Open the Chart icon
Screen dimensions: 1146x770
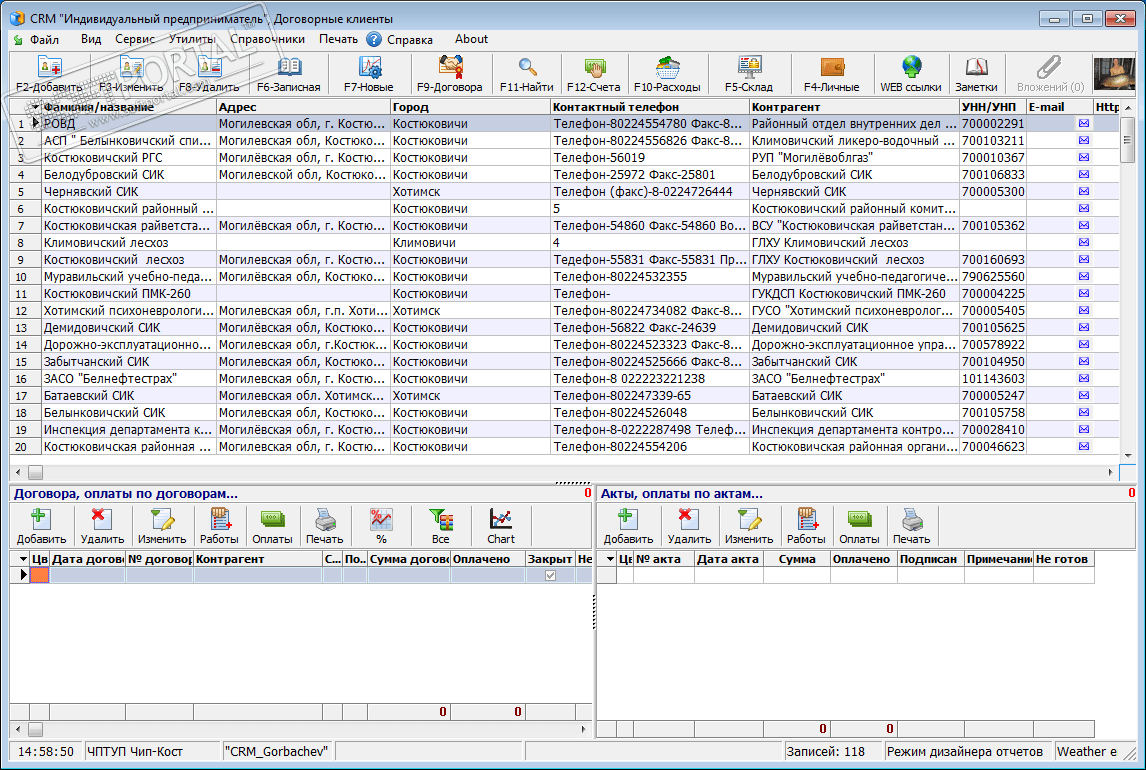tap(501, 520)
